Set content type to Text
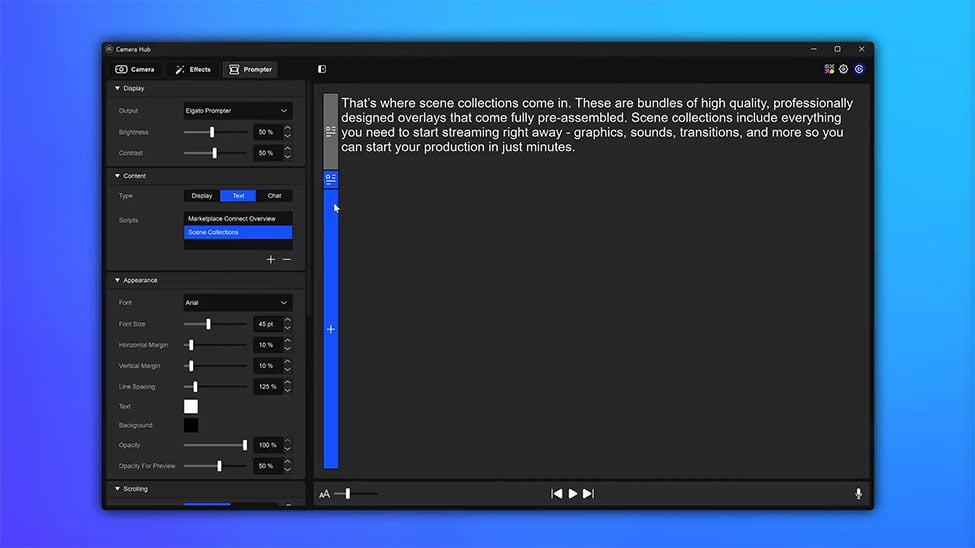The width and height of the screenshot is (975, 548). click(x=238, y=196)
